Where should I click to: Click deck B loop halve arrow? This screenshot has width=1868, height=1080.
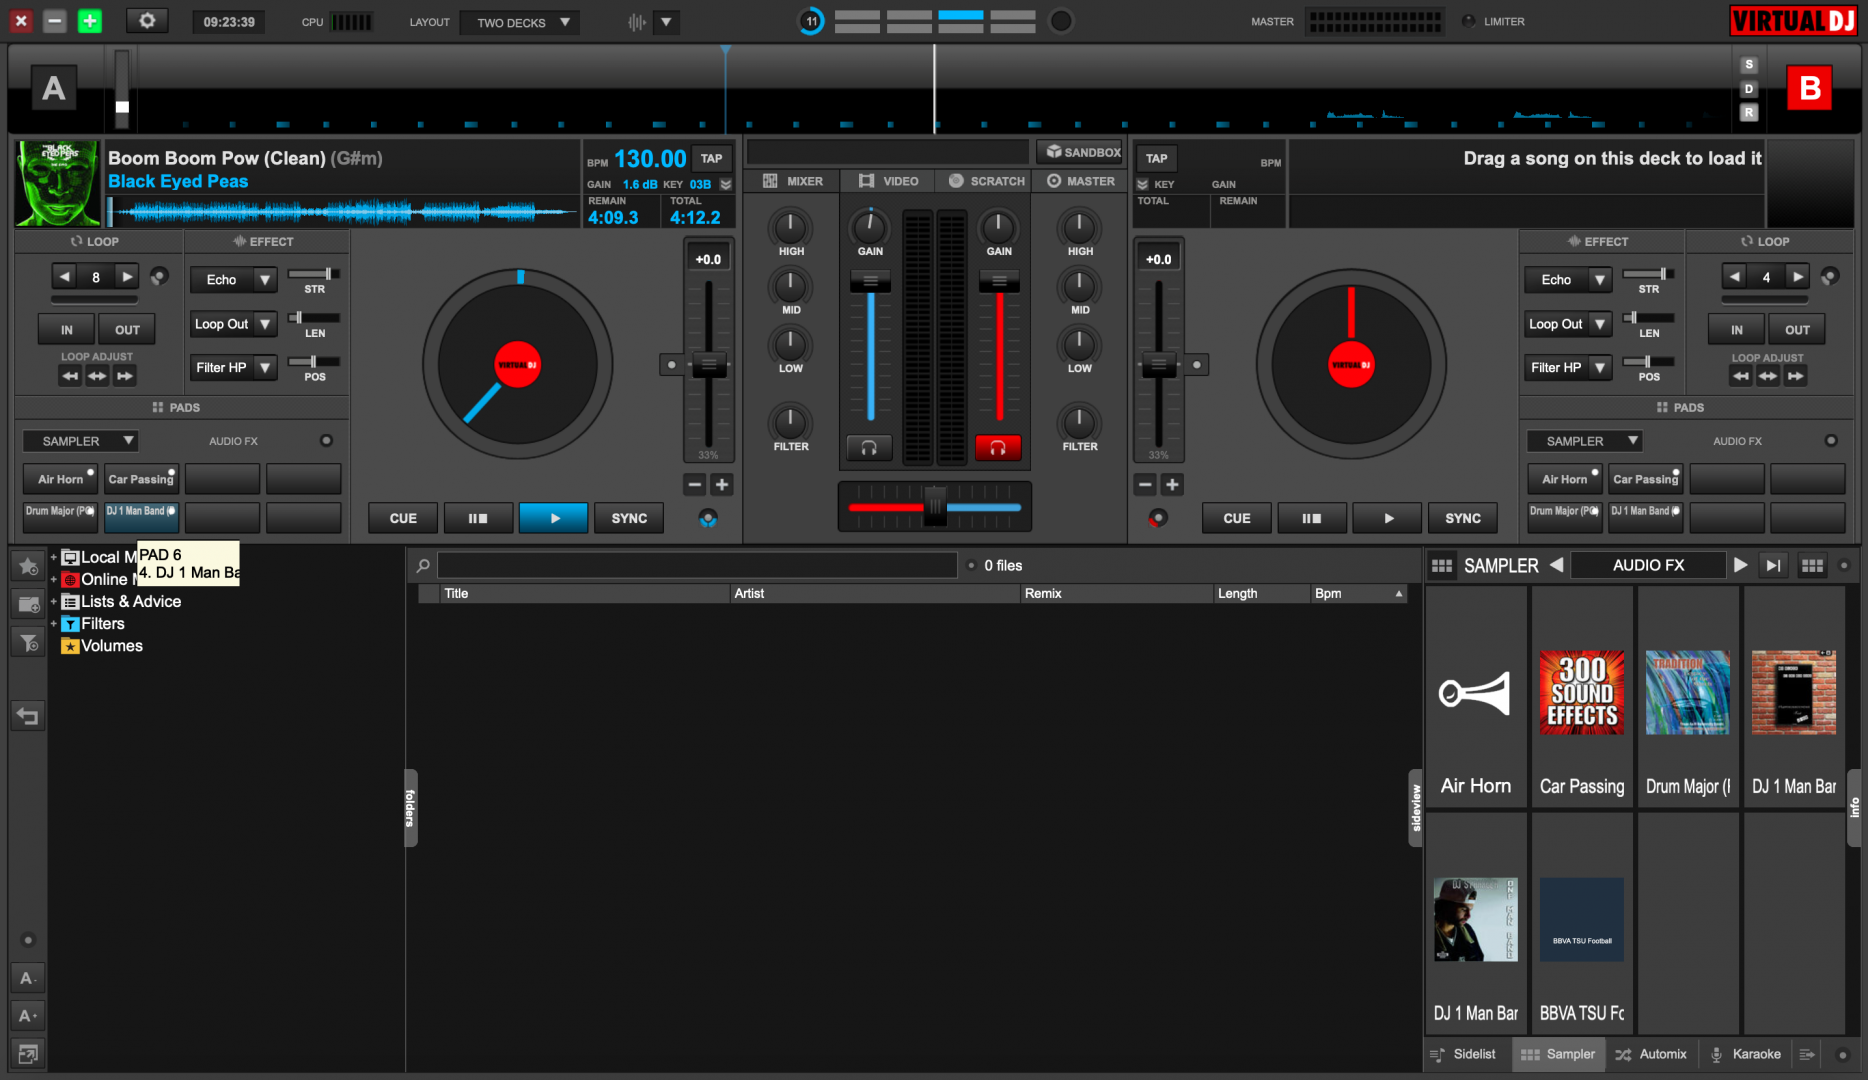(1735, 277)
